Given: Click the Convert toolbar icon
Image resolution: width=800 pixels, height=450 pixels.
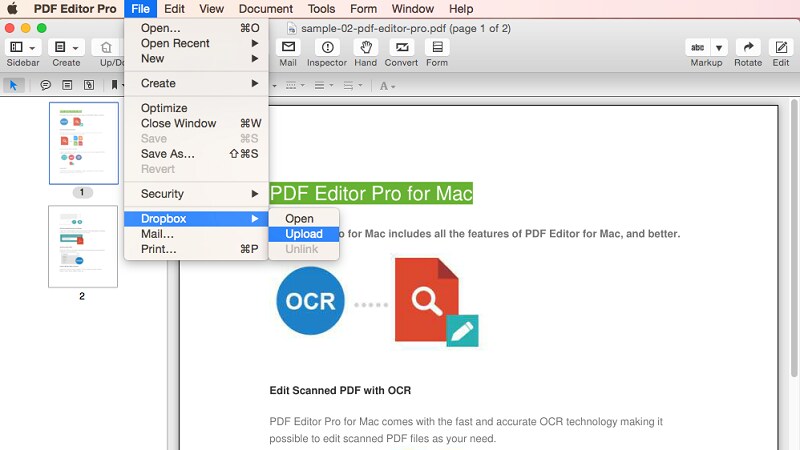Looking at the screenshot, I should 402,47.
